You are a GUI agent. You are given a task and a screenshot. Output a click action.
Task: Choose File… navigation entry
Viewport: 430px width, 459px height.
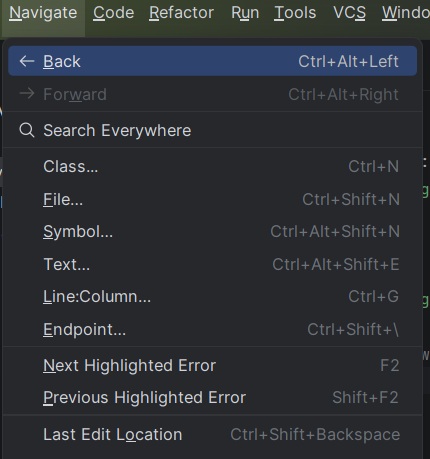click(x=213, y=199)
